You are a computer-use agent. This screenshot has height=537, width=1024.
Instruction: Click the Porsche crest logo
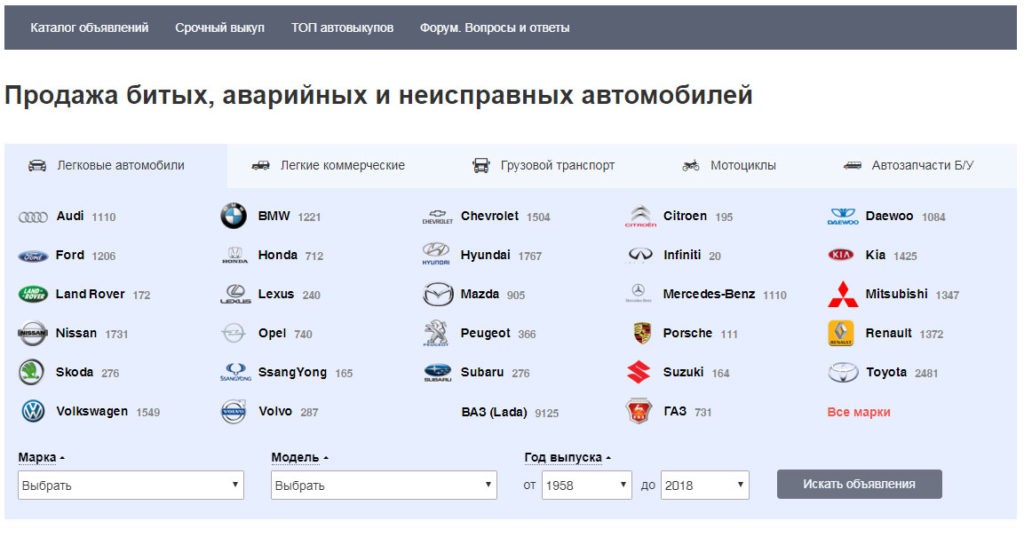point(642,333)
